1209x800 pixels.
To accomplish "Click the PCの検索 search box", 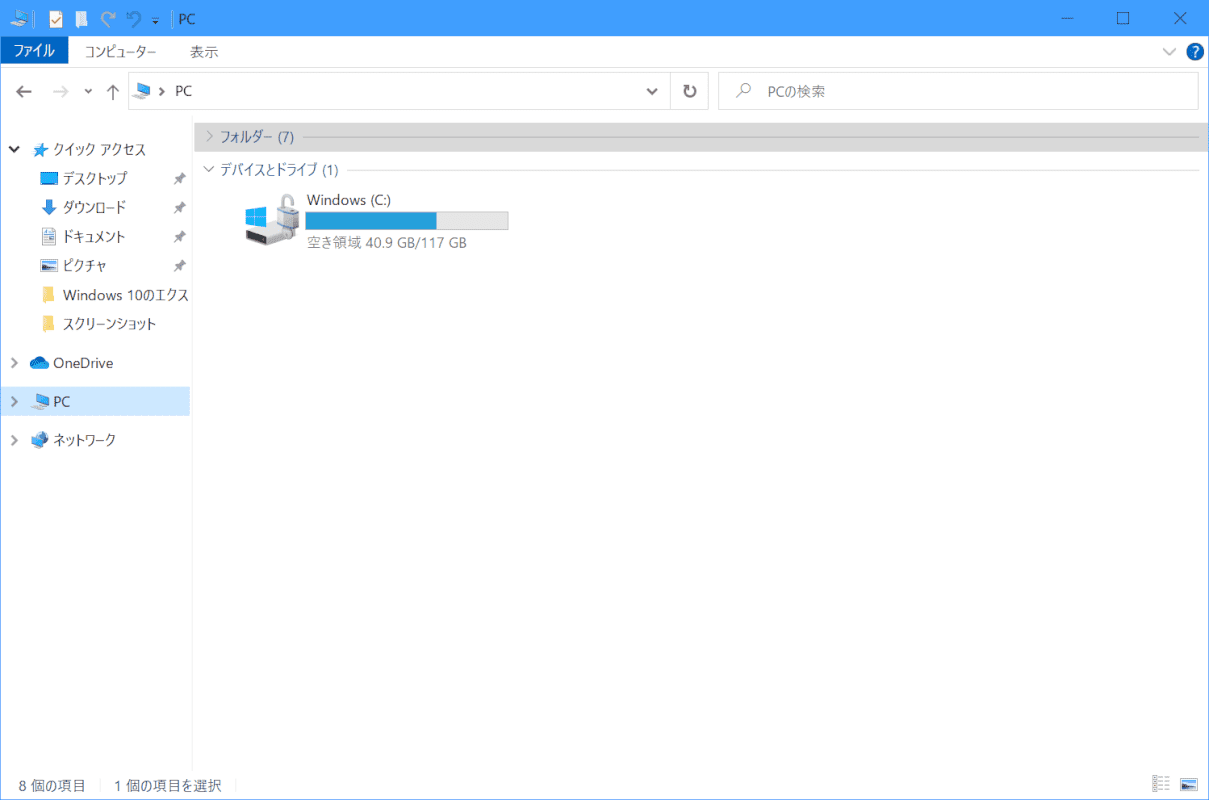I will 958,91.
